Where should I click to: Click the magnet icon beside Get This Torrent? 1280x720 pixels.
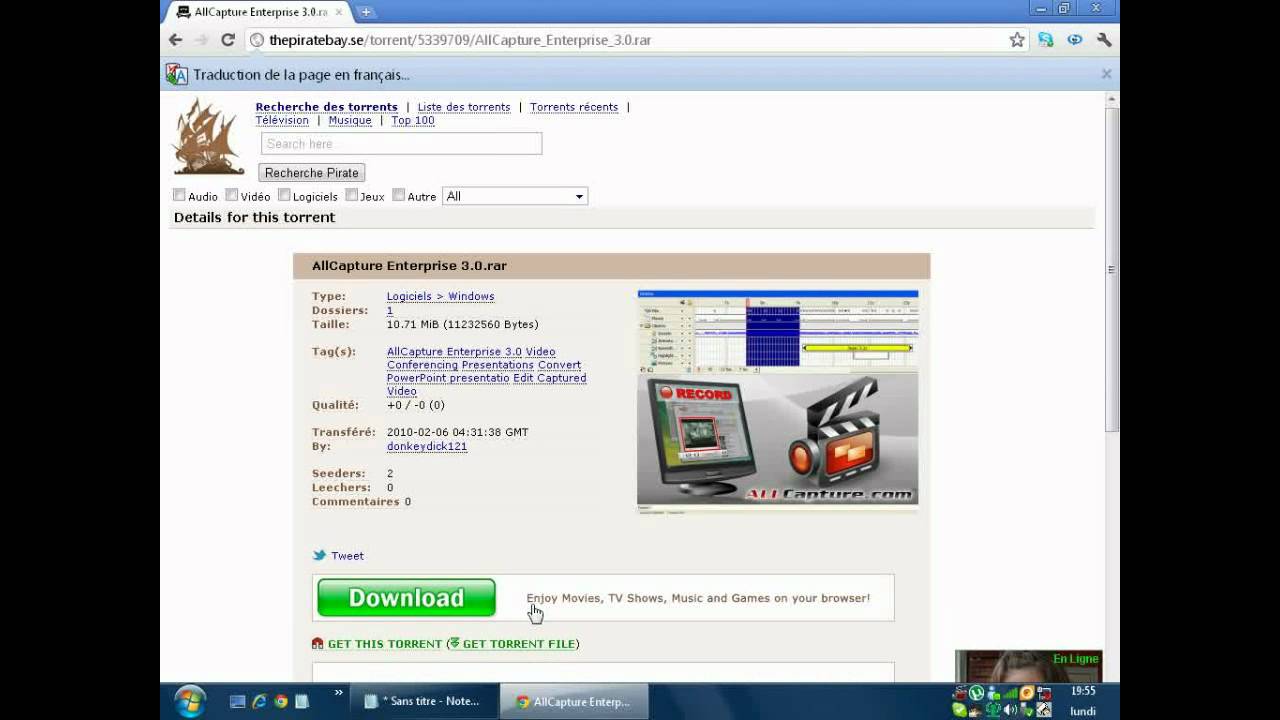point(318,644)
